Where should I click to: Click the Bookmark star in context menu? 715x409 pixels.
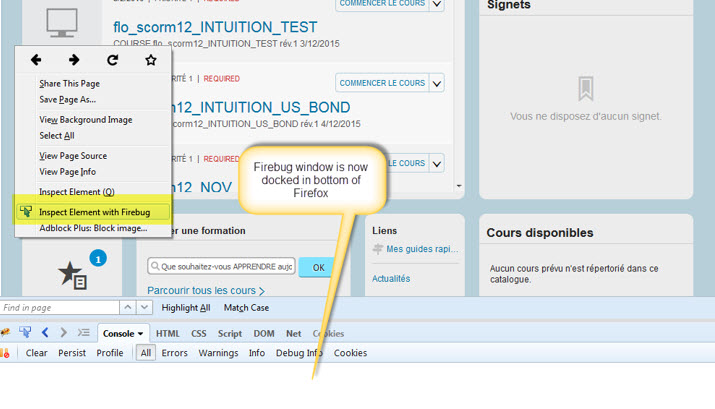click(x=150, y=60)
